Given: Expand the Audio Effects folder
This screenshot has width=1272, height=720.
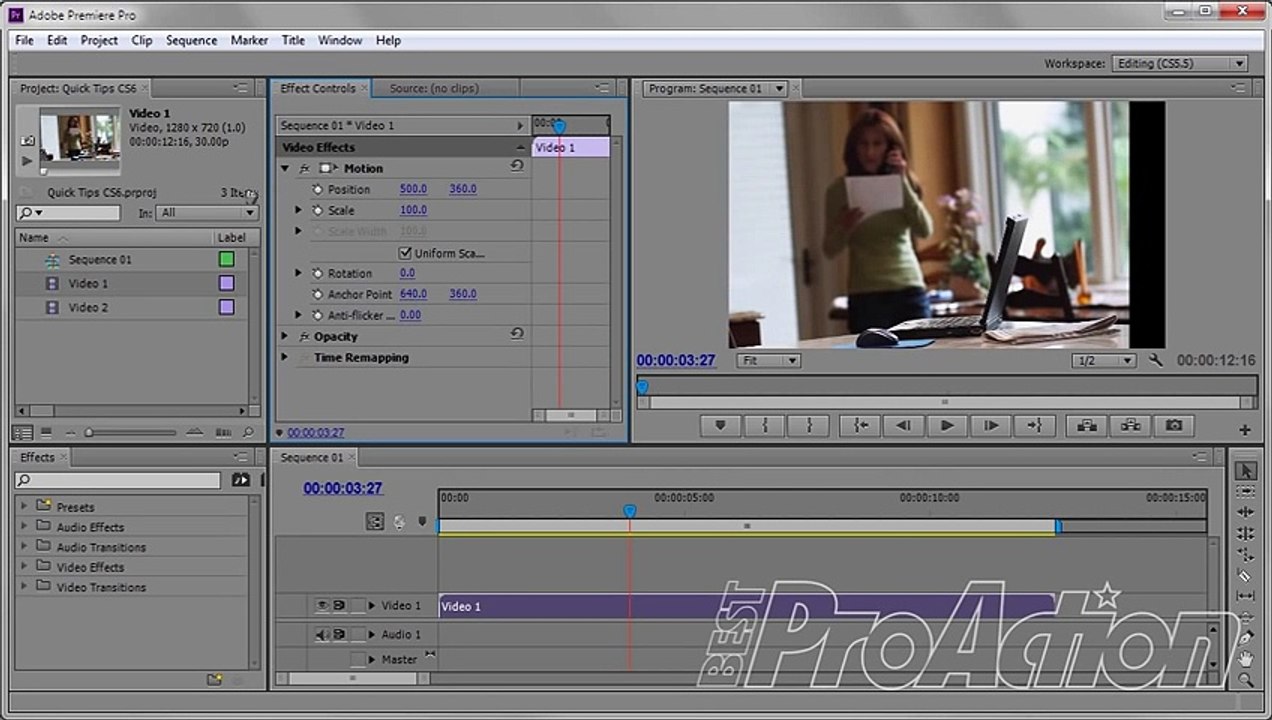Looking at the screenshot, I should pos(24,526).
